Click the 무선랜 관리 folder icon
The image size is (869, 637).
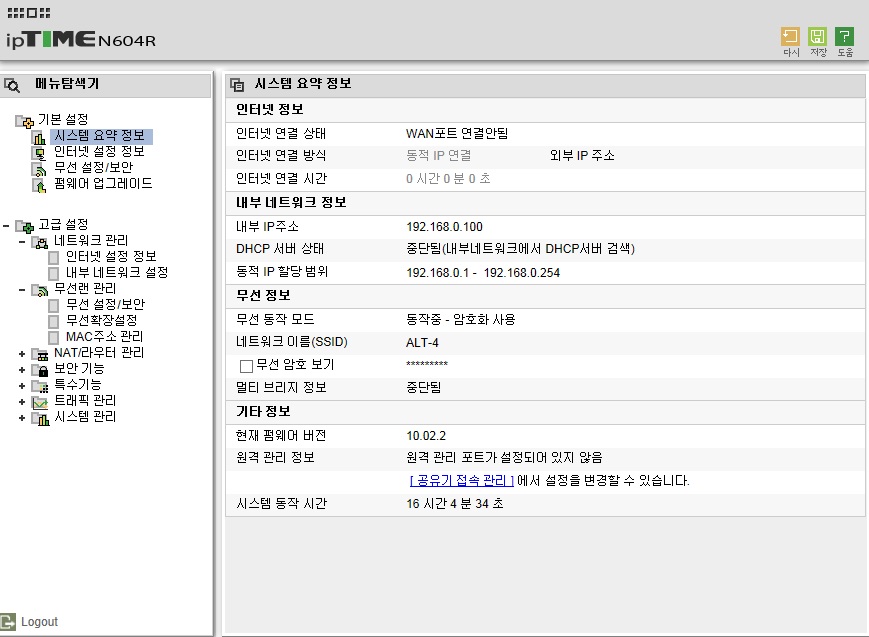(40, 290)
